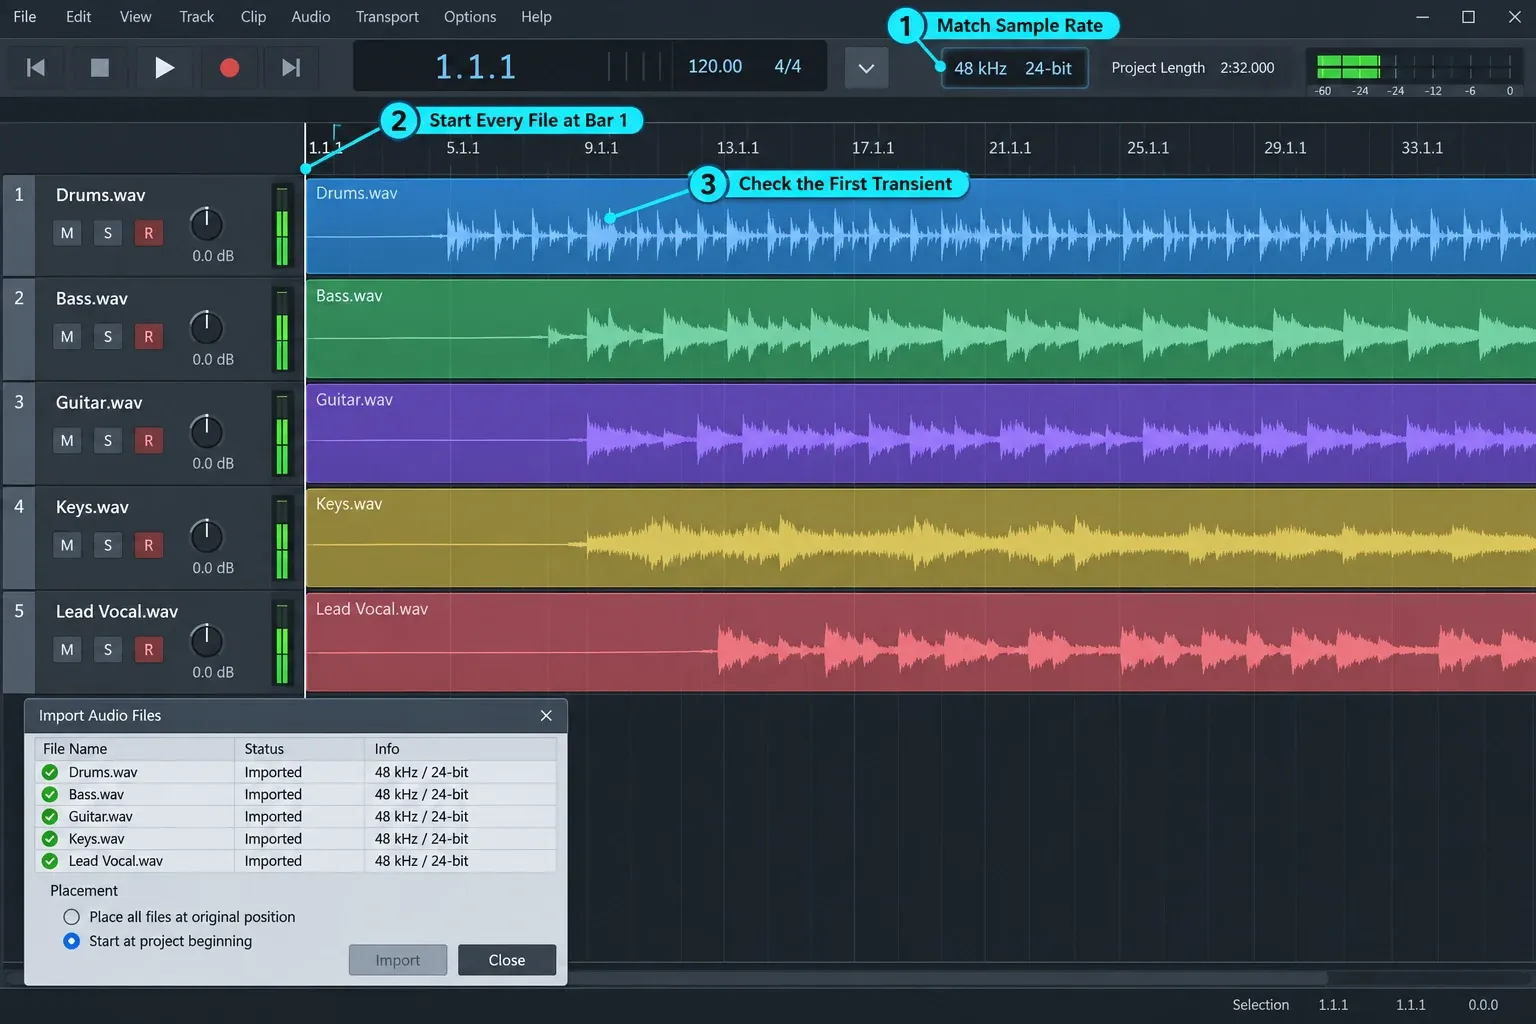1536x1024 pixels.
Task: Record-arm the Bass.wav track
Action: (149, 336)
